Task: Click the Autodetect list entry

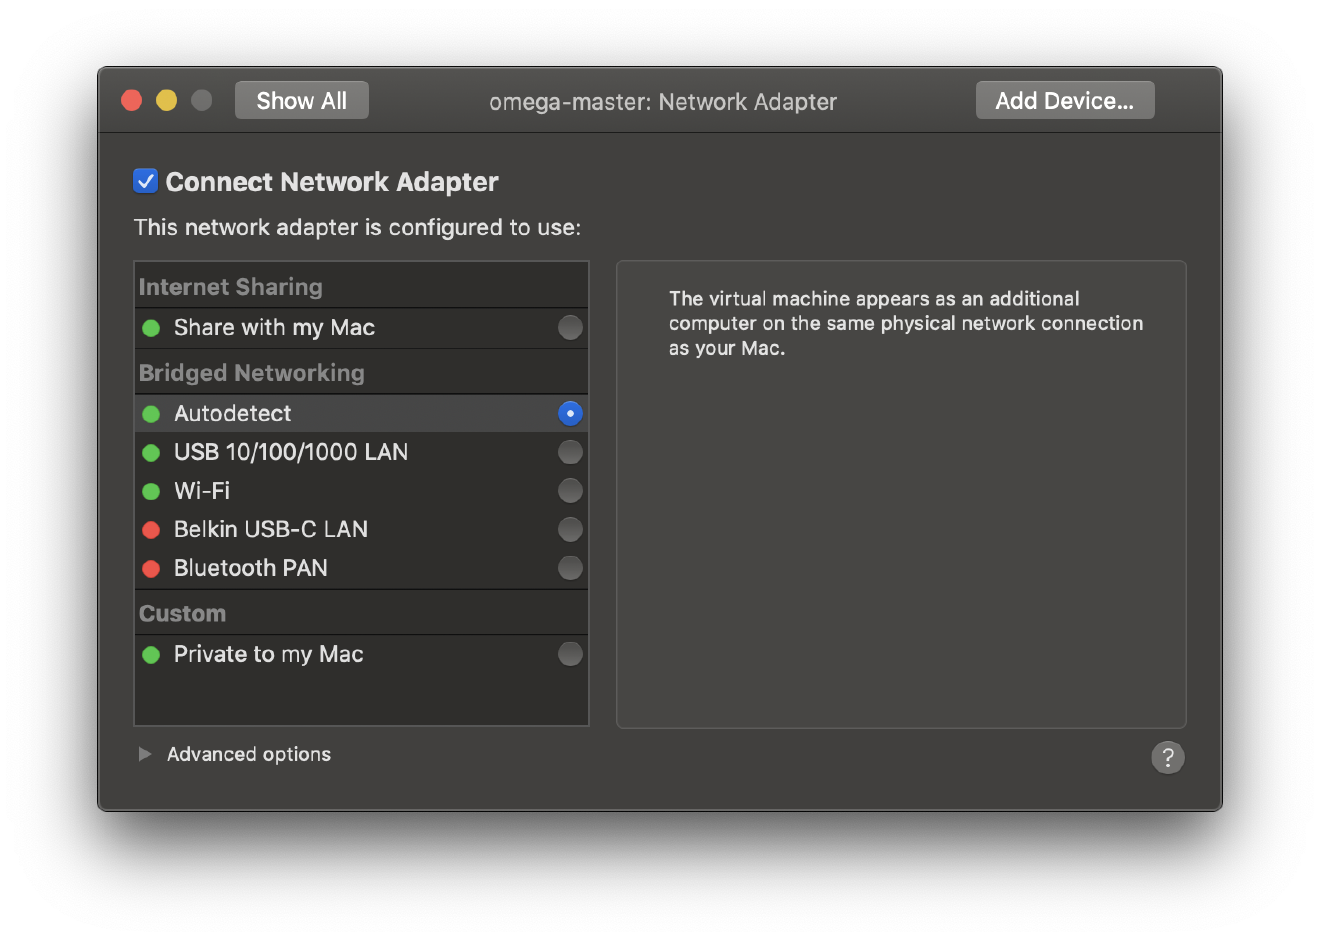Action: [330, 413]
